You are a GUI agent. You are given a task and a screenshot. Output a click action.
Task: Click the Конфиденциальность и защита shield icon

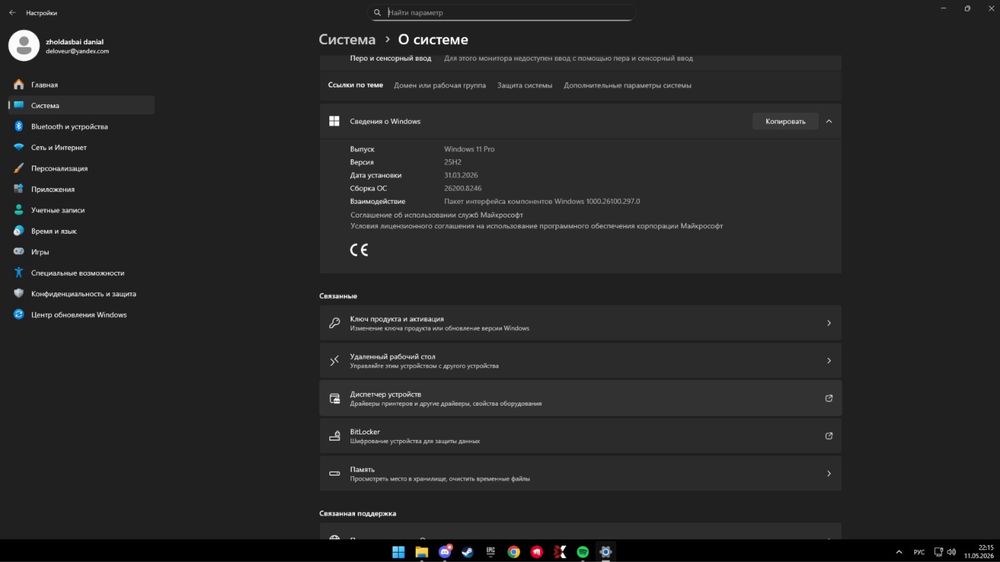(18, 293)
